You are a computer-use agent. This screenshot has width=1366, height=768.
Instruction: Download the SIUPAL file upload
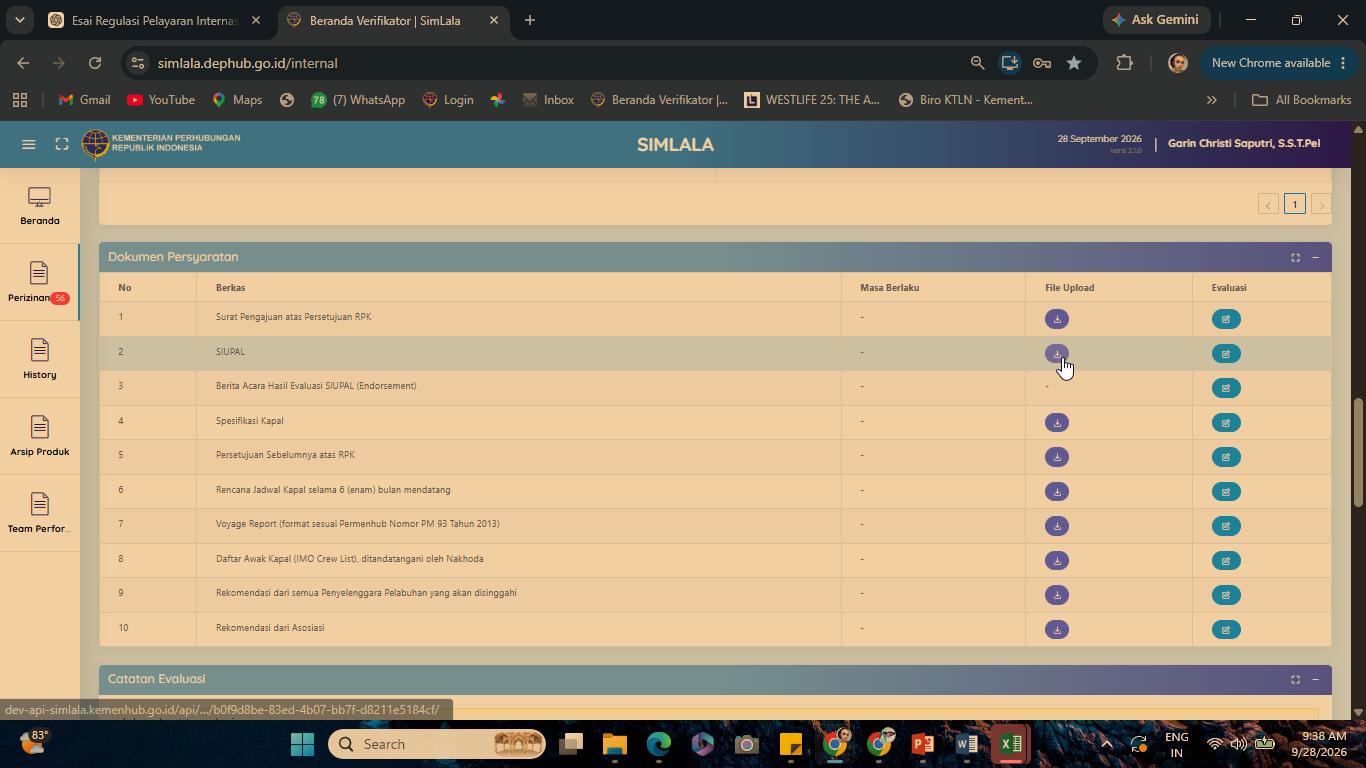click(1056, 354)
